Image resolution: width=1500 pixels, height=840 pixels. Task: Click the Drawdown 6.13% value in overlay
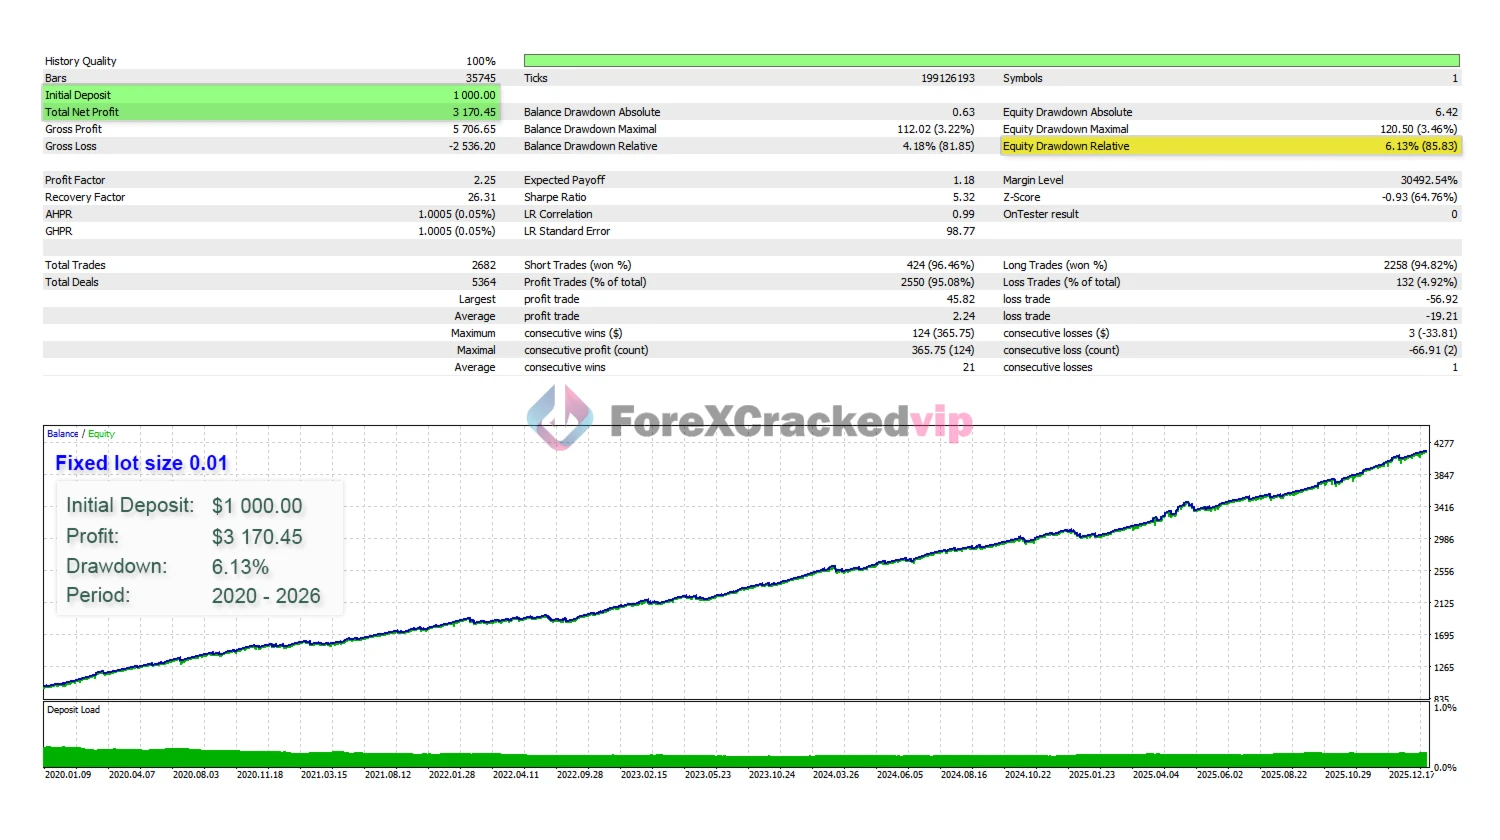tap(240, 567)
